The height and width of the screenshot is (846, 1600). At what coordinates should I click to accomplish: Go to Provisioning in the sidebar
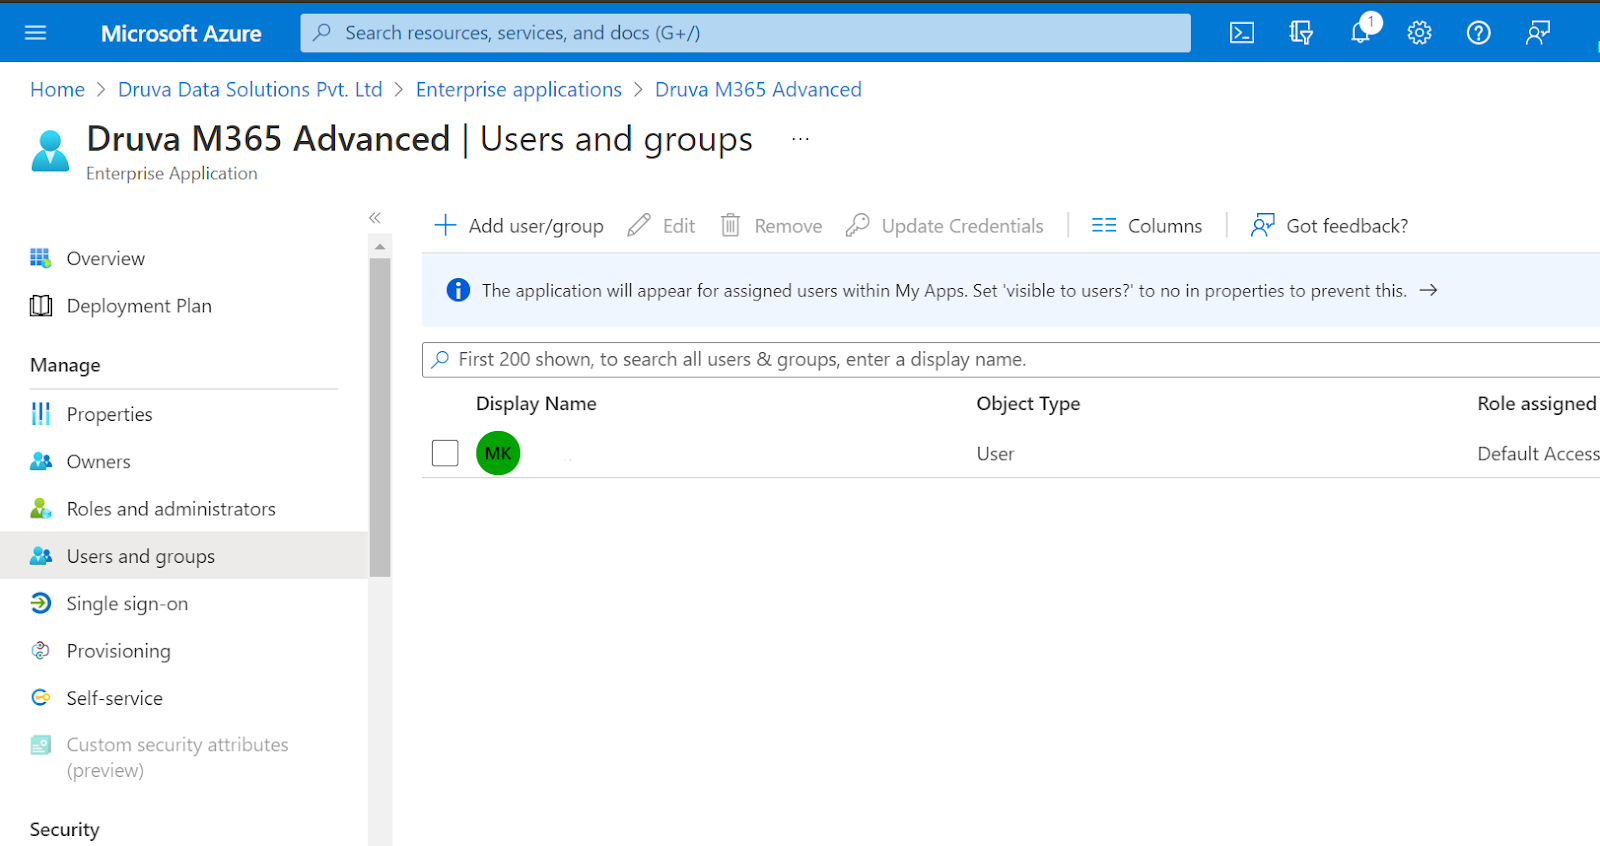pyautogui.click(x=118, y=651)
